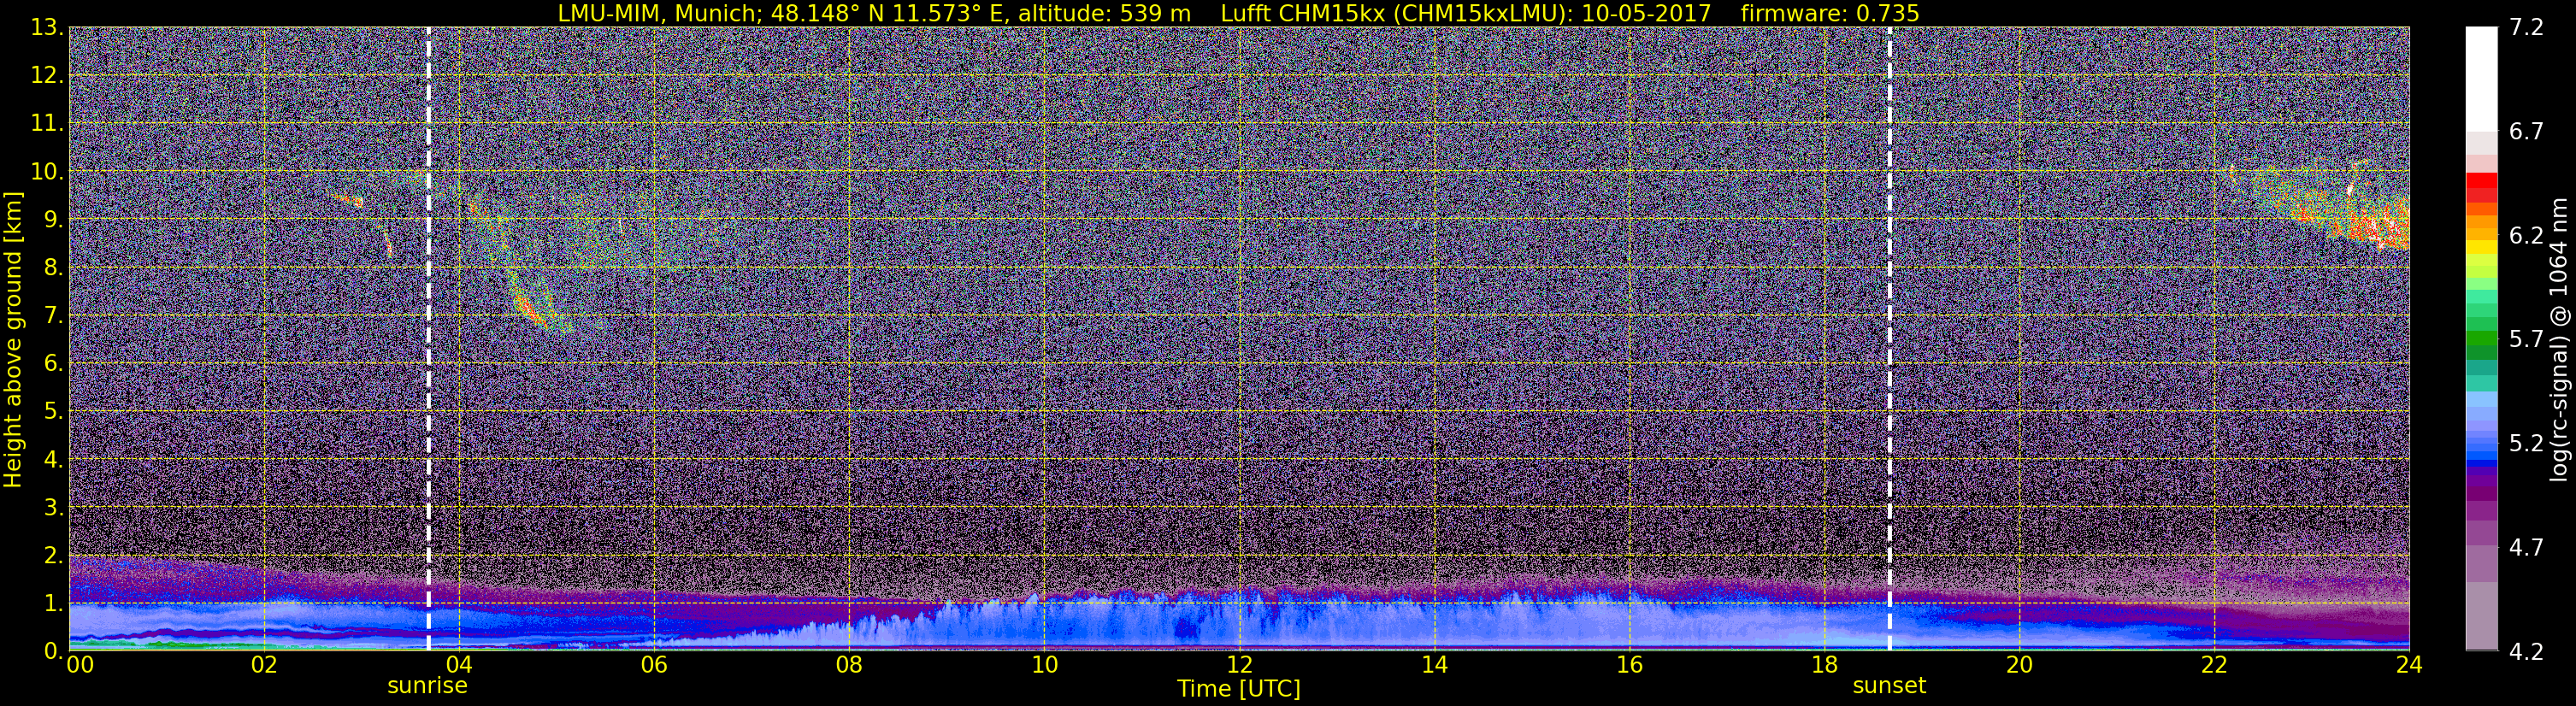This screenshot has width=2576, height=706.
Task: Click the 'sunset' label below the axis
Action: point(1889,686)
